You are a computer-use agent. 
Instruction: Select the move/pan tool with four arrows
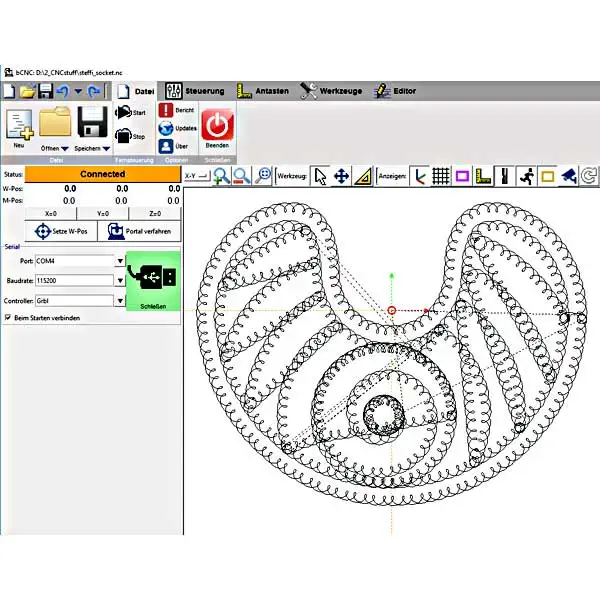click(x=341, y=176)
